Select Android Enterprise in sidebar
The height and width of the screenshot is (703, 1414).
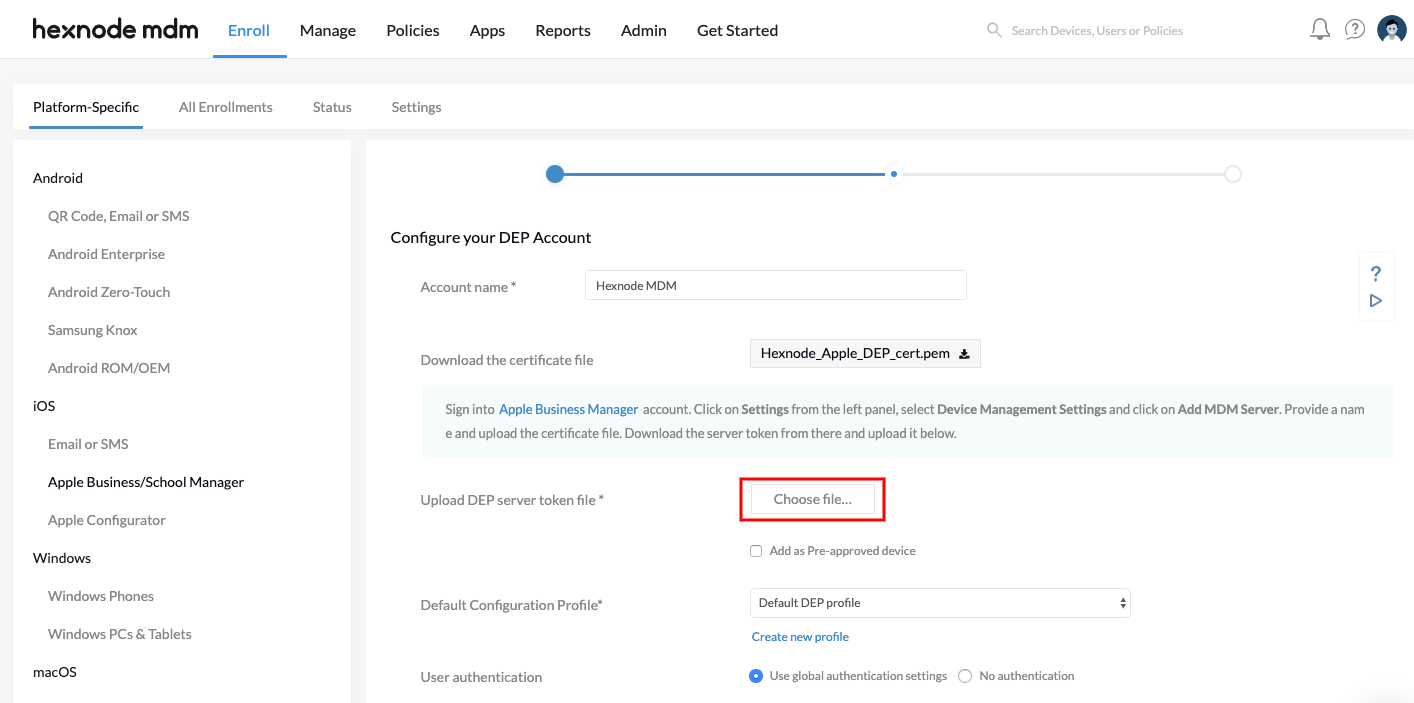pyautogui.click(x=106, y=254)
